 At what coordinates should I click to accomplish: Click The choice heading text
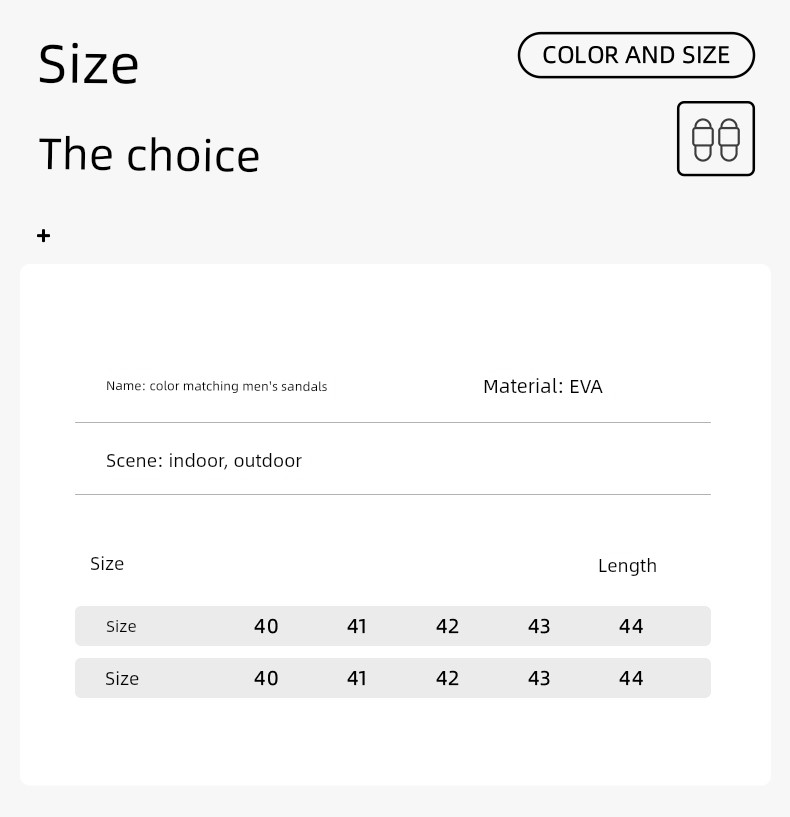click(x=149, y=154)
